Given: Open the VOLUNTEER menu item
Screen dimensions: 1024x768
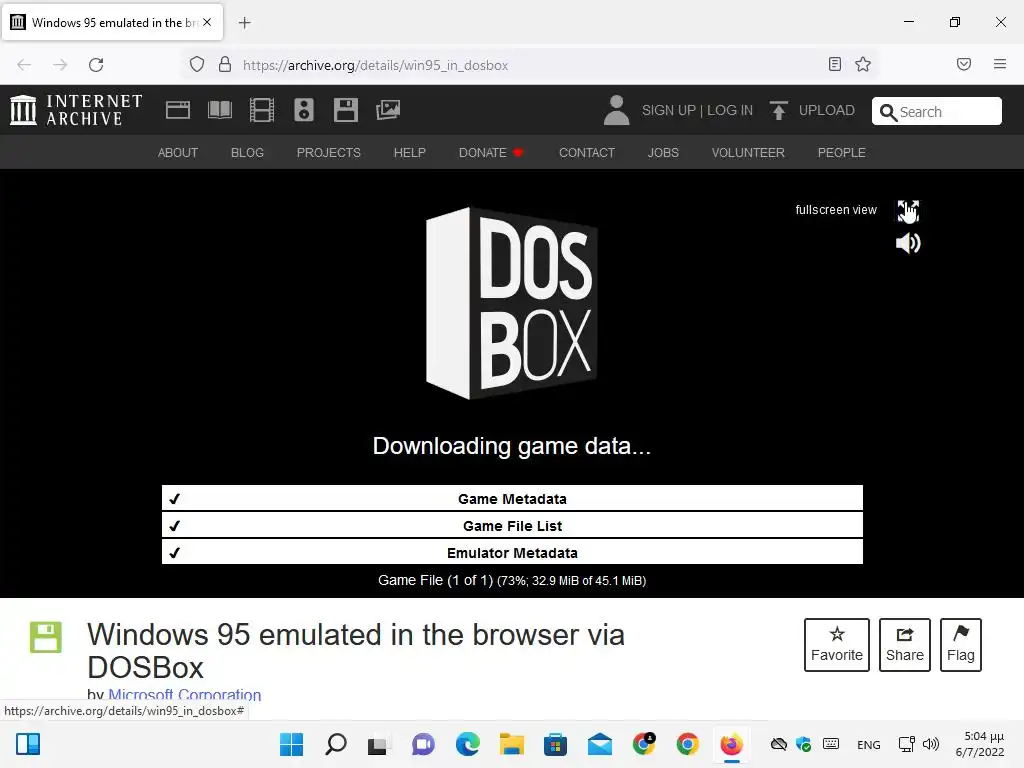Looking at the screenshot, I should (748, 153).
